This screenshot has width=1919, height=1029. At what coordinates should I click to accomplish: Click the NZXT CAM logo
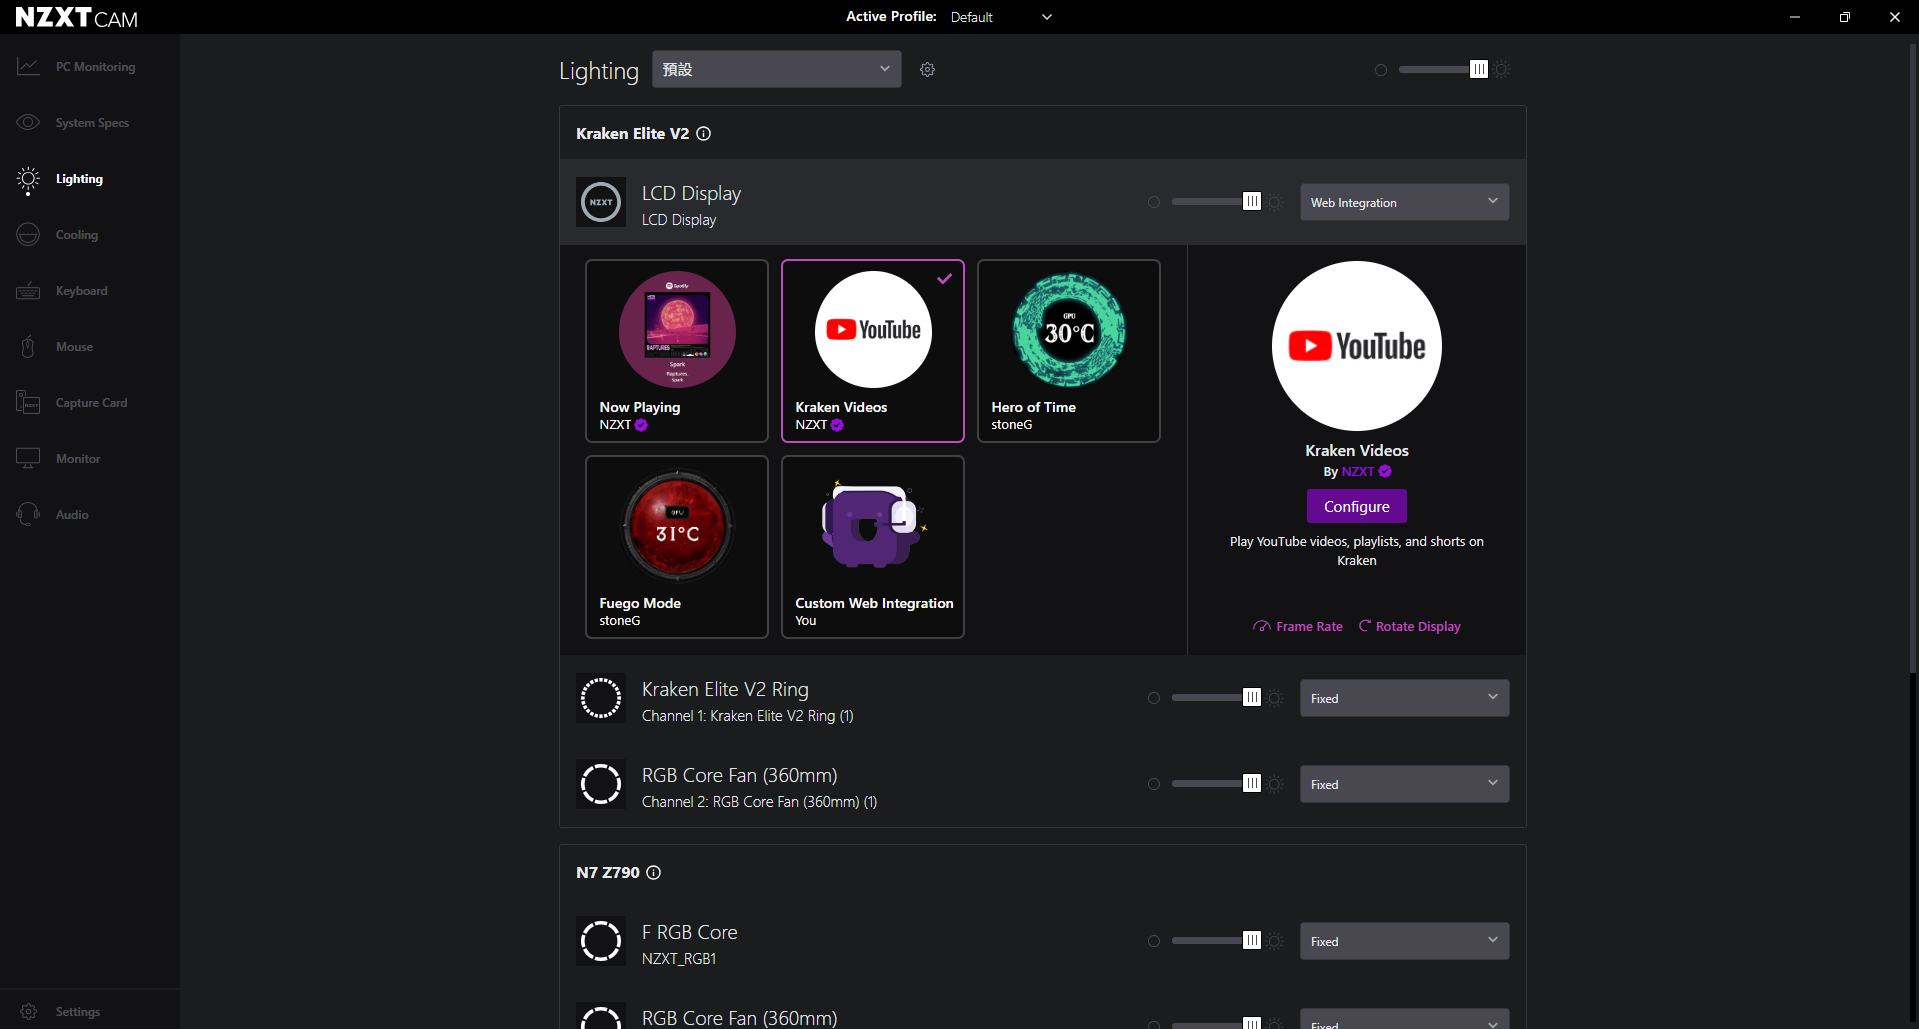pos(77,17)
